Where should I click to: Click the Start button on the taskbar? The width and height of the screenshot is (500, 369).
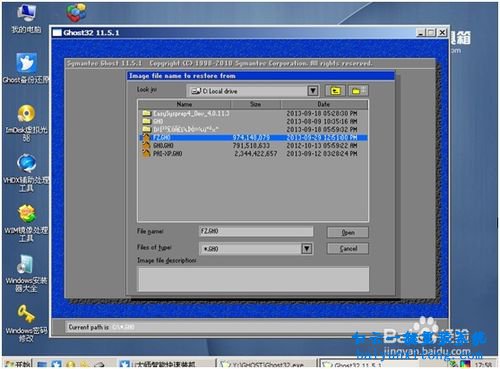click(x=17, y=364)
